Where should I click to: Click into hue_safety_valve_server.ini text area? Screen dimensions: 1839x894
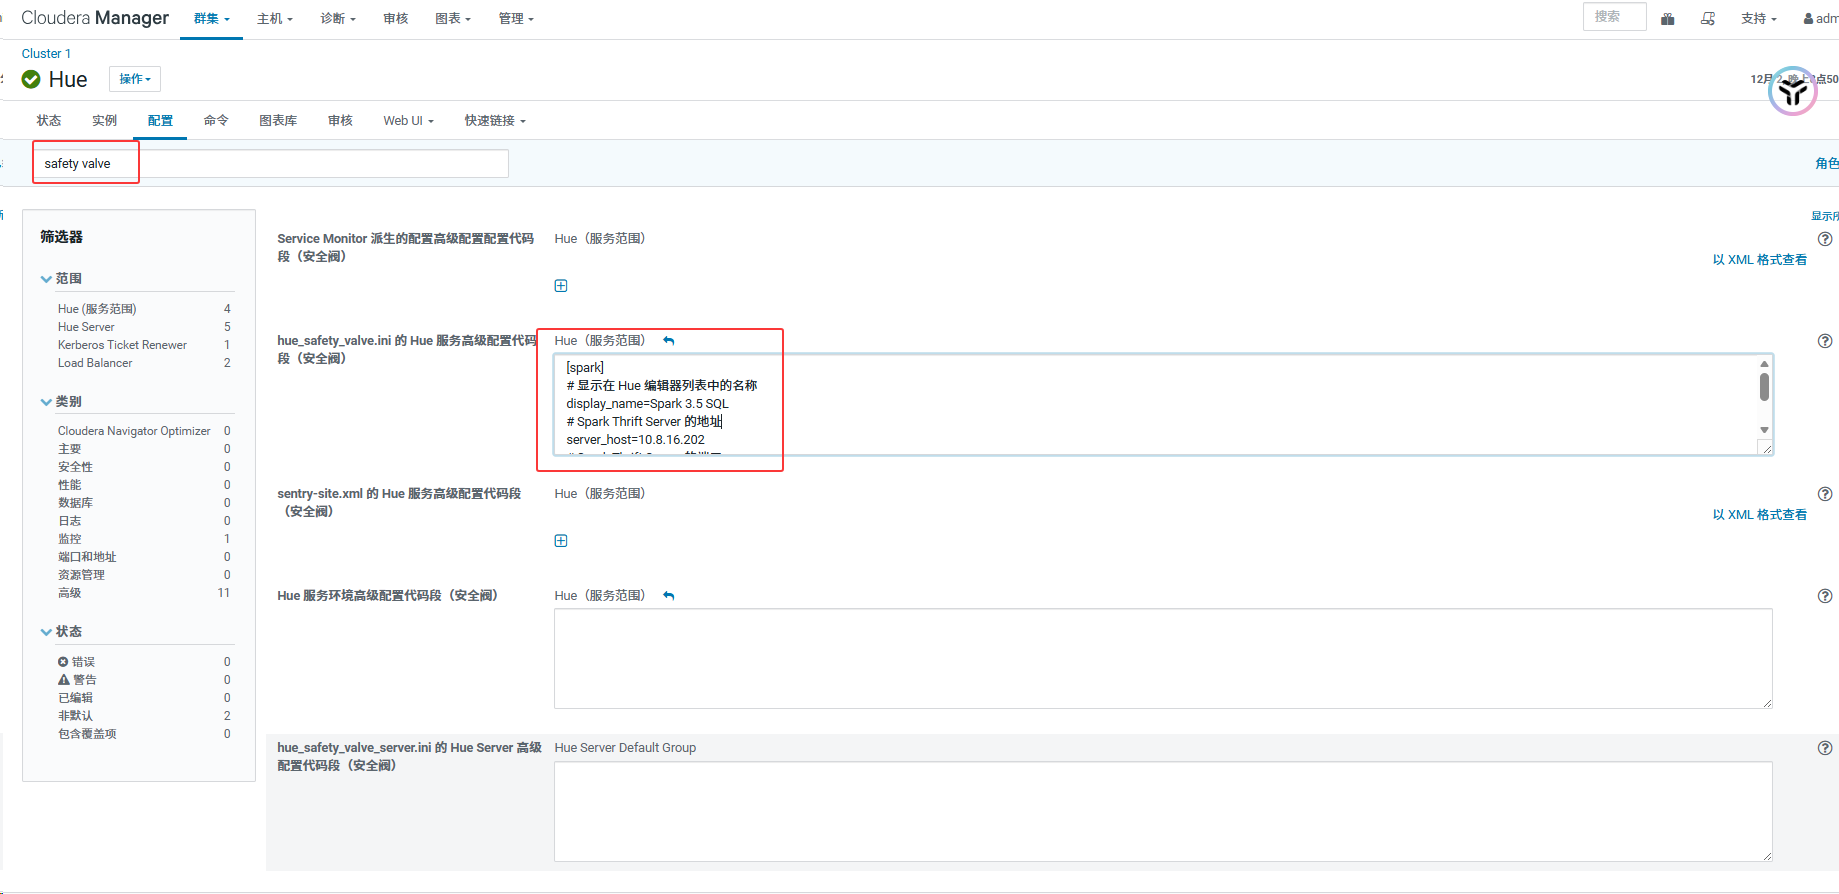1163,812
